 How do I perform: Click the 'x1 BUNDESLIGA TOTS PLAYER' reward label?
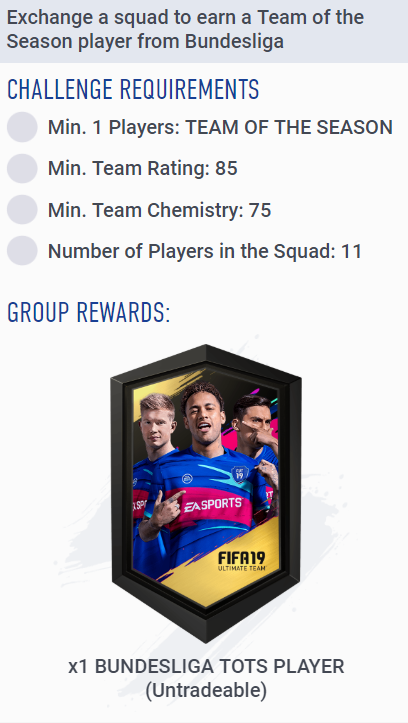[x=206, y=667]
